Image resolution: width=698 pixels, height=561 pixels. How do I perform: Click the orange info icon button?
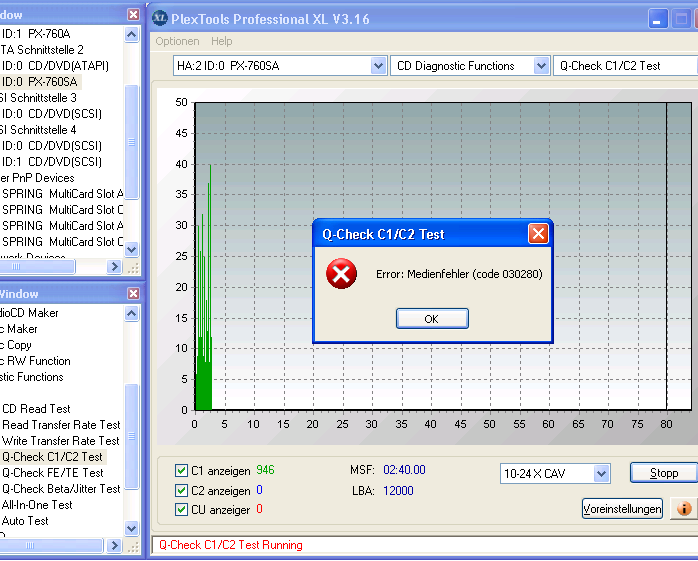[685, 508]
